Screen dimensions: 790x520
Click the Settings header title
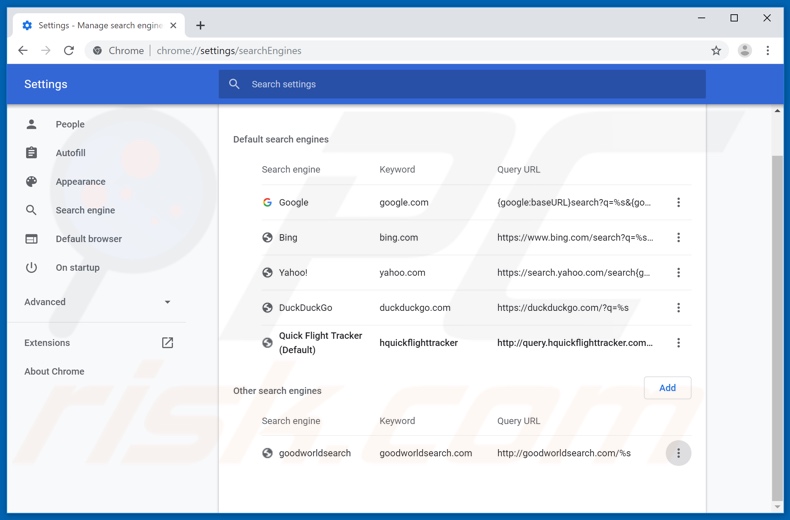tap(46, 84)
